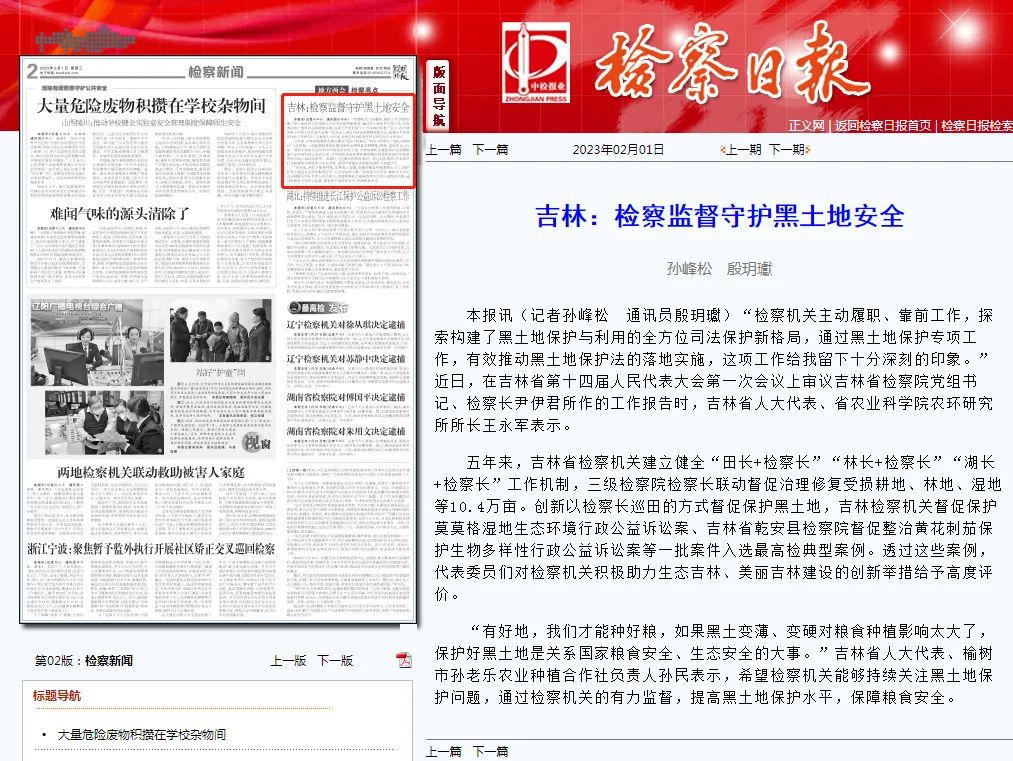Click 湖北 长江保护 article on page image

(x=348, y=198)
